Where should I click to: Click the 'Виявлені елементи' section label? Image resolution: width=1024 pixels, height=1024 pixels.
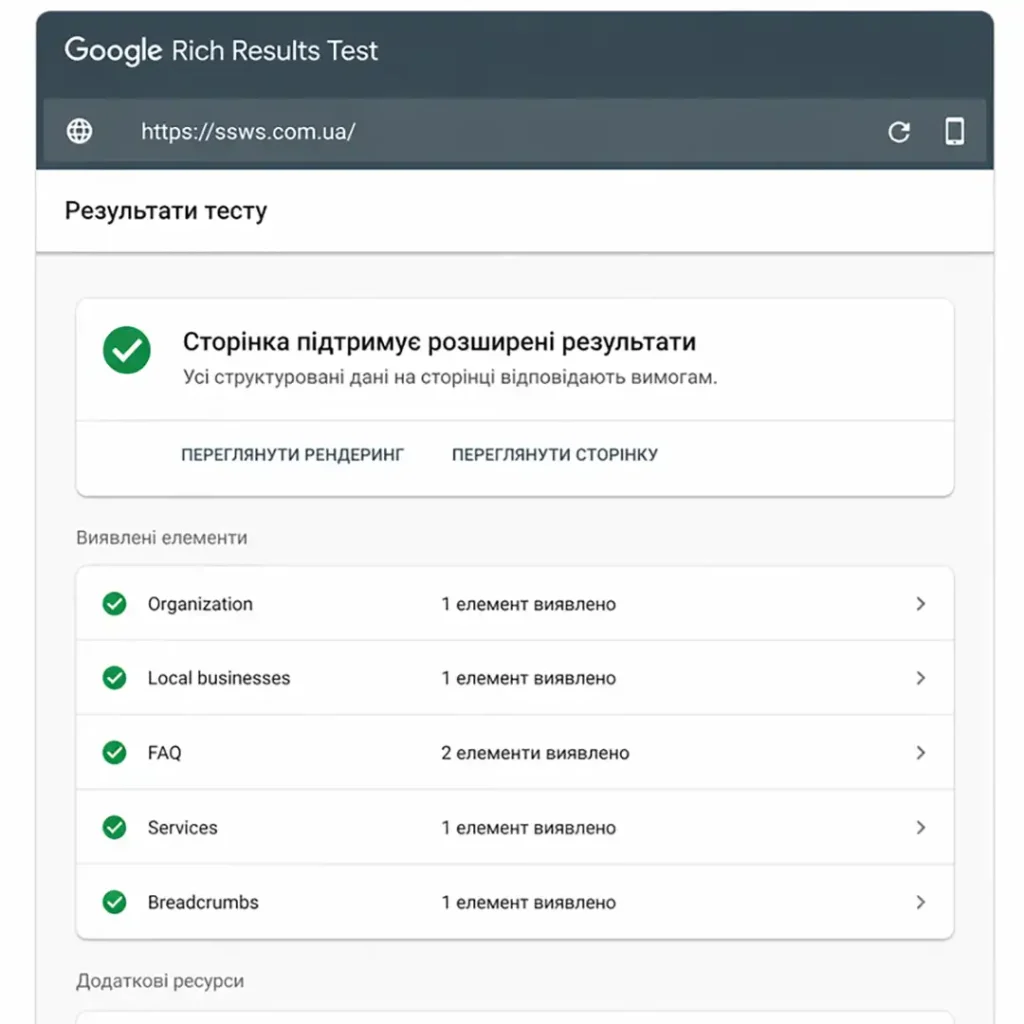(162, 537)
